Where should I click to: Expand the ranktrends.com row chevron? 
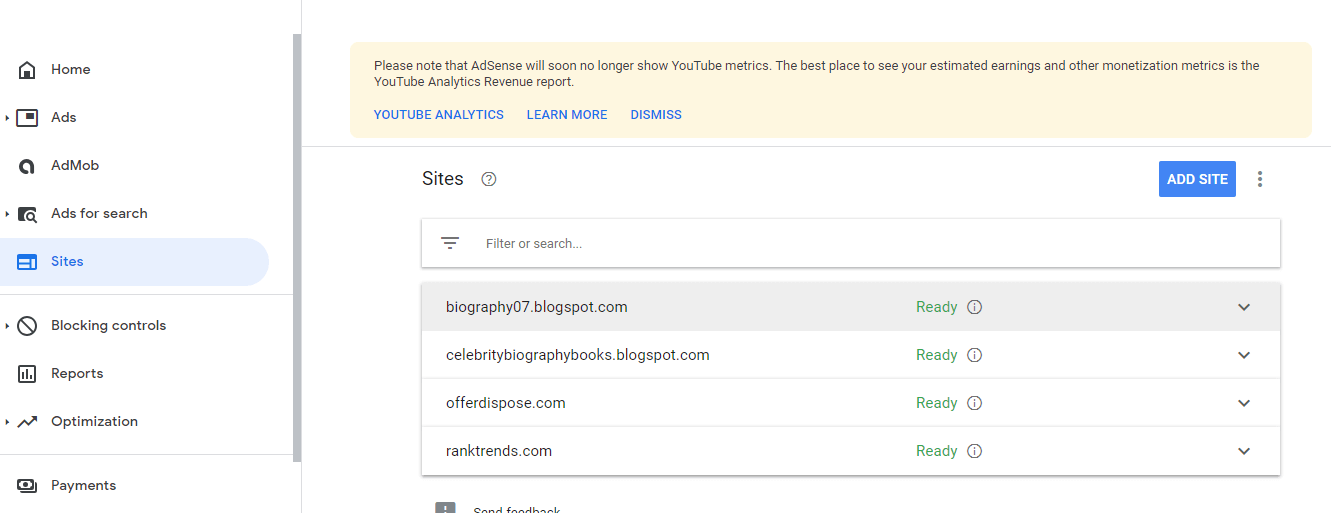tap(1244, 451)
